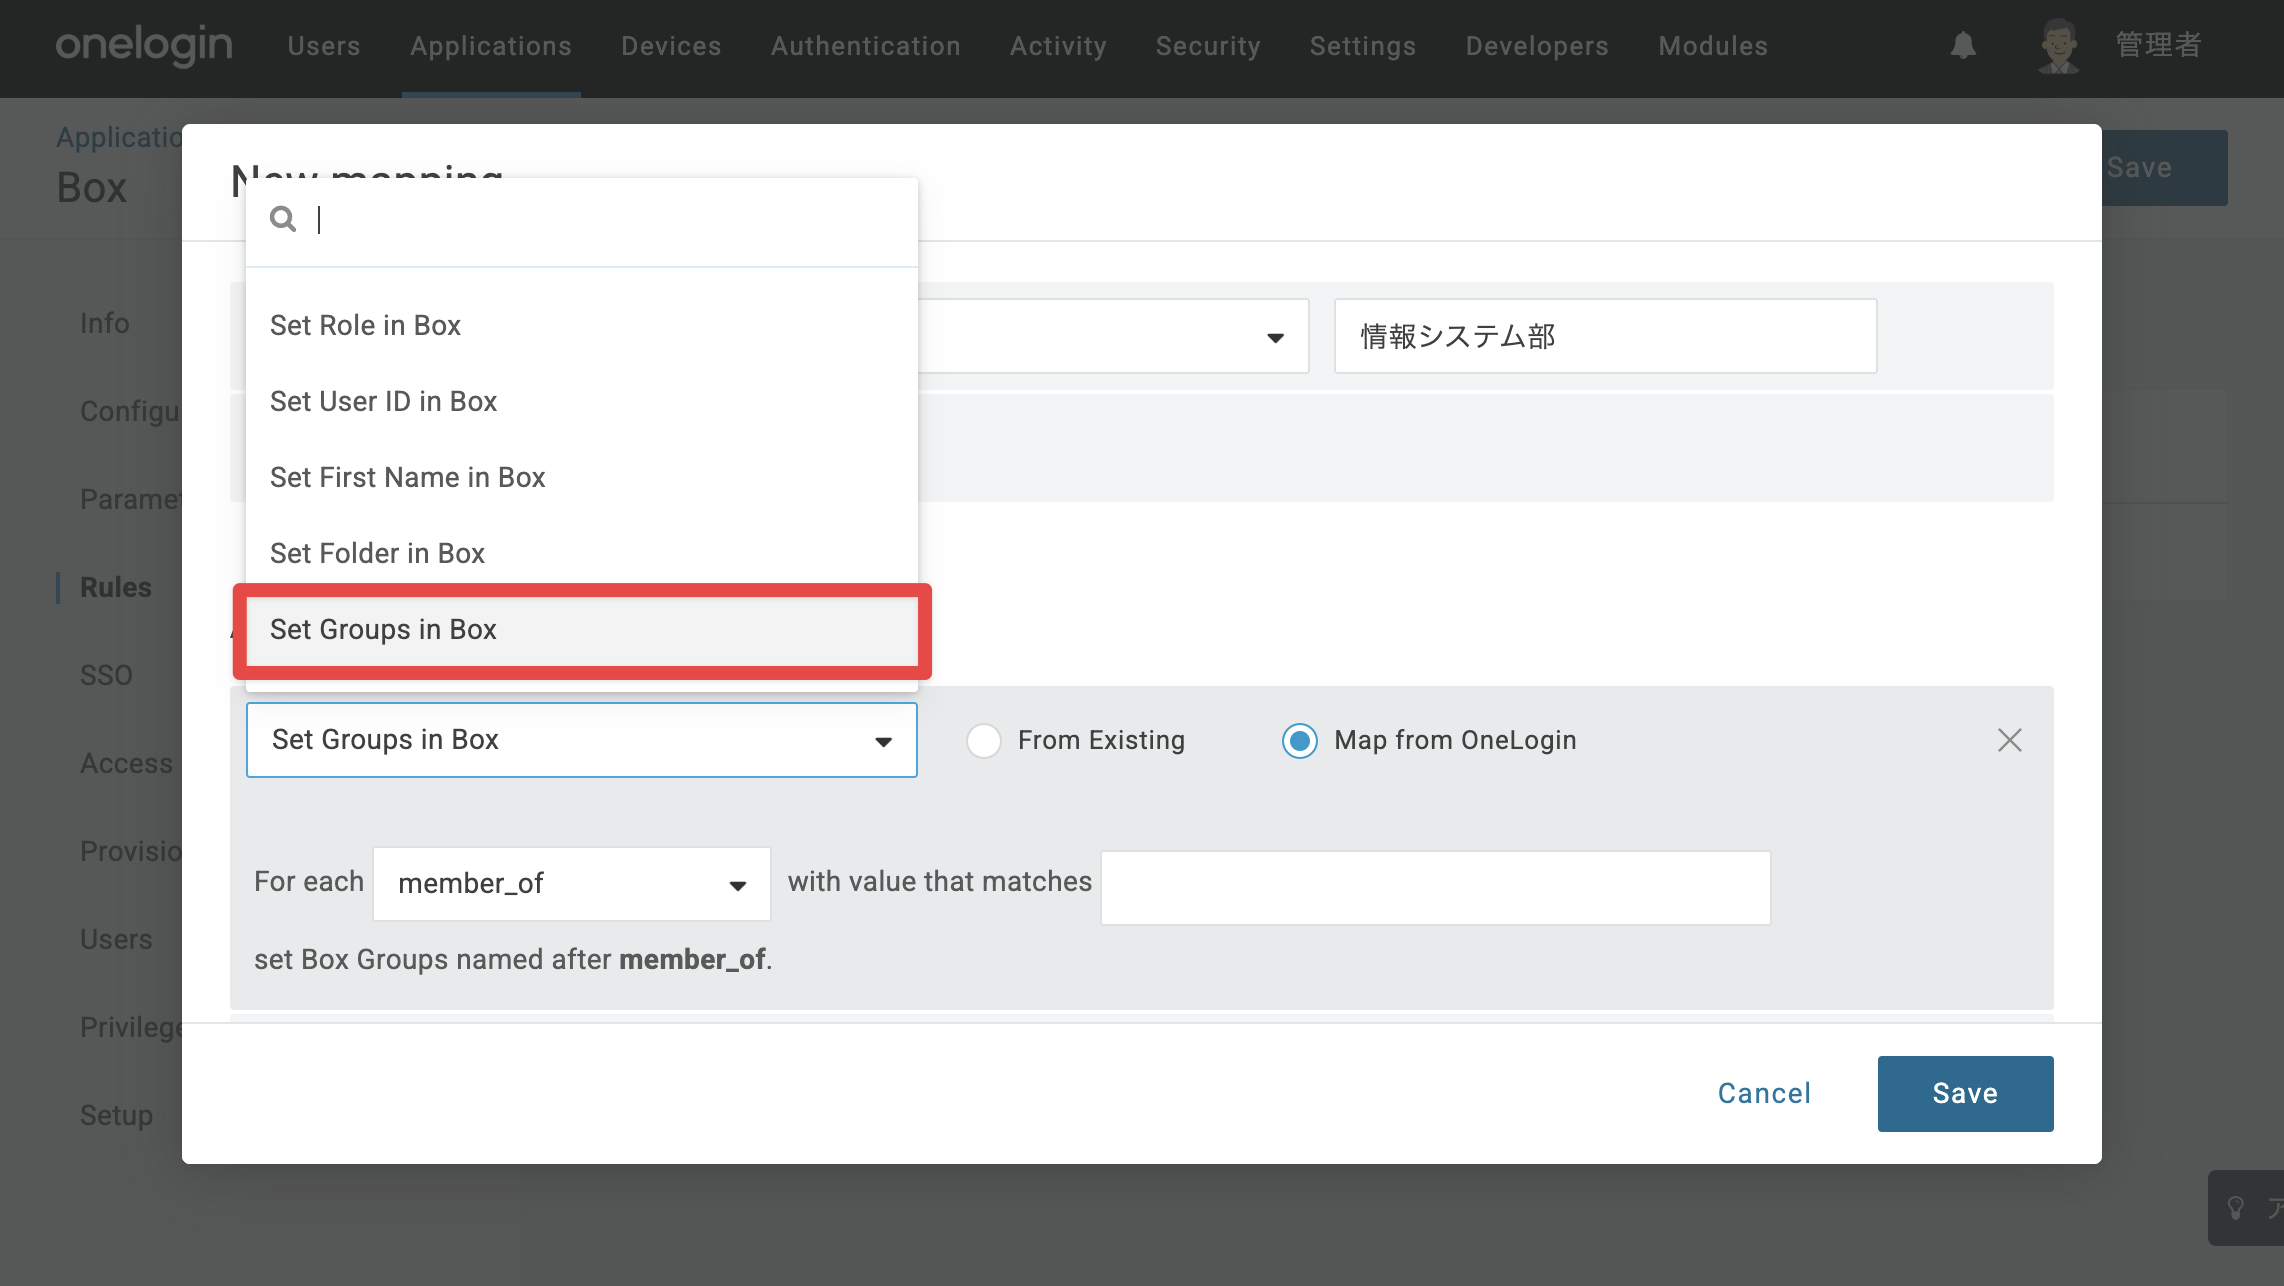Open the Set Groups in Box action dropdown

pos(582,740)
